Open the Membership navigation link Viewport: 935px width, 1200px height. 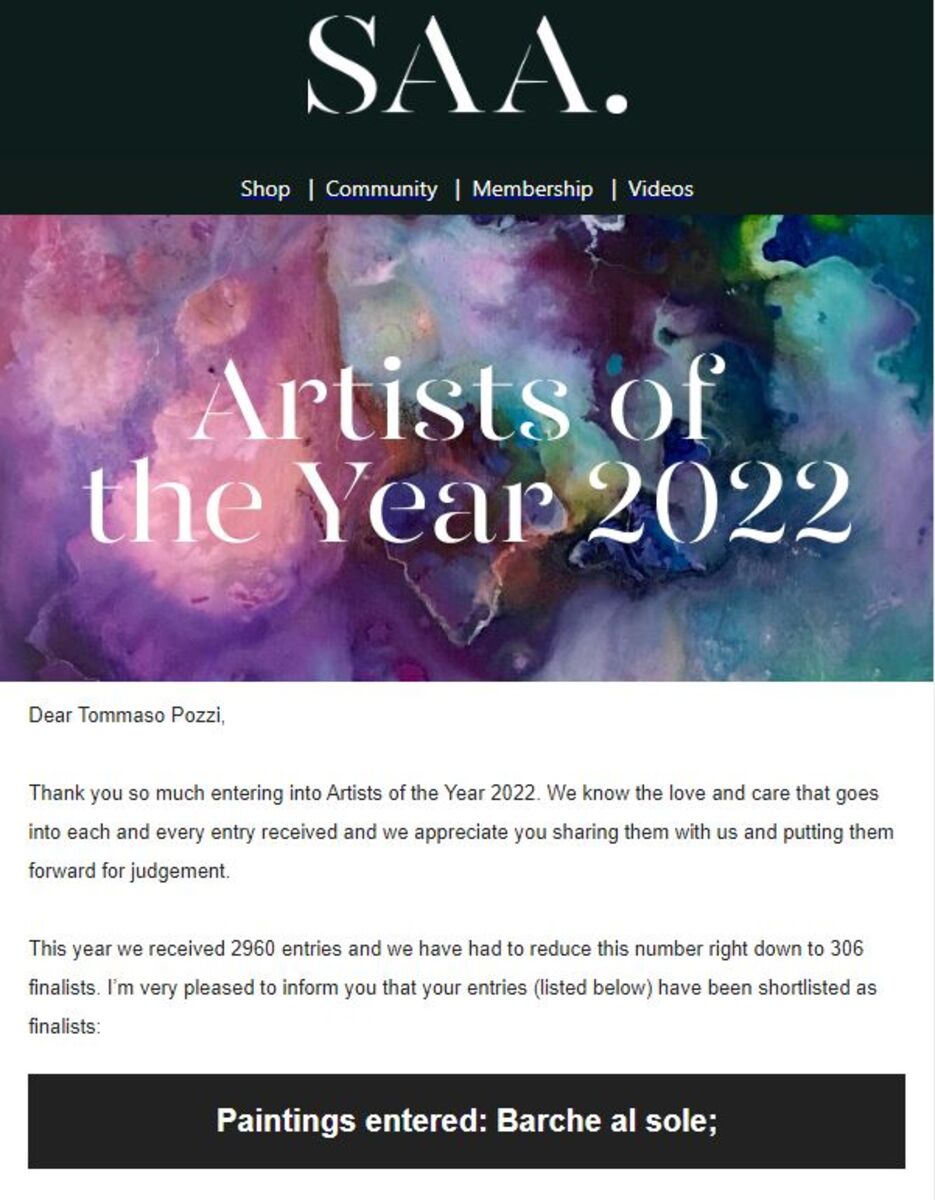pos(532,189)
